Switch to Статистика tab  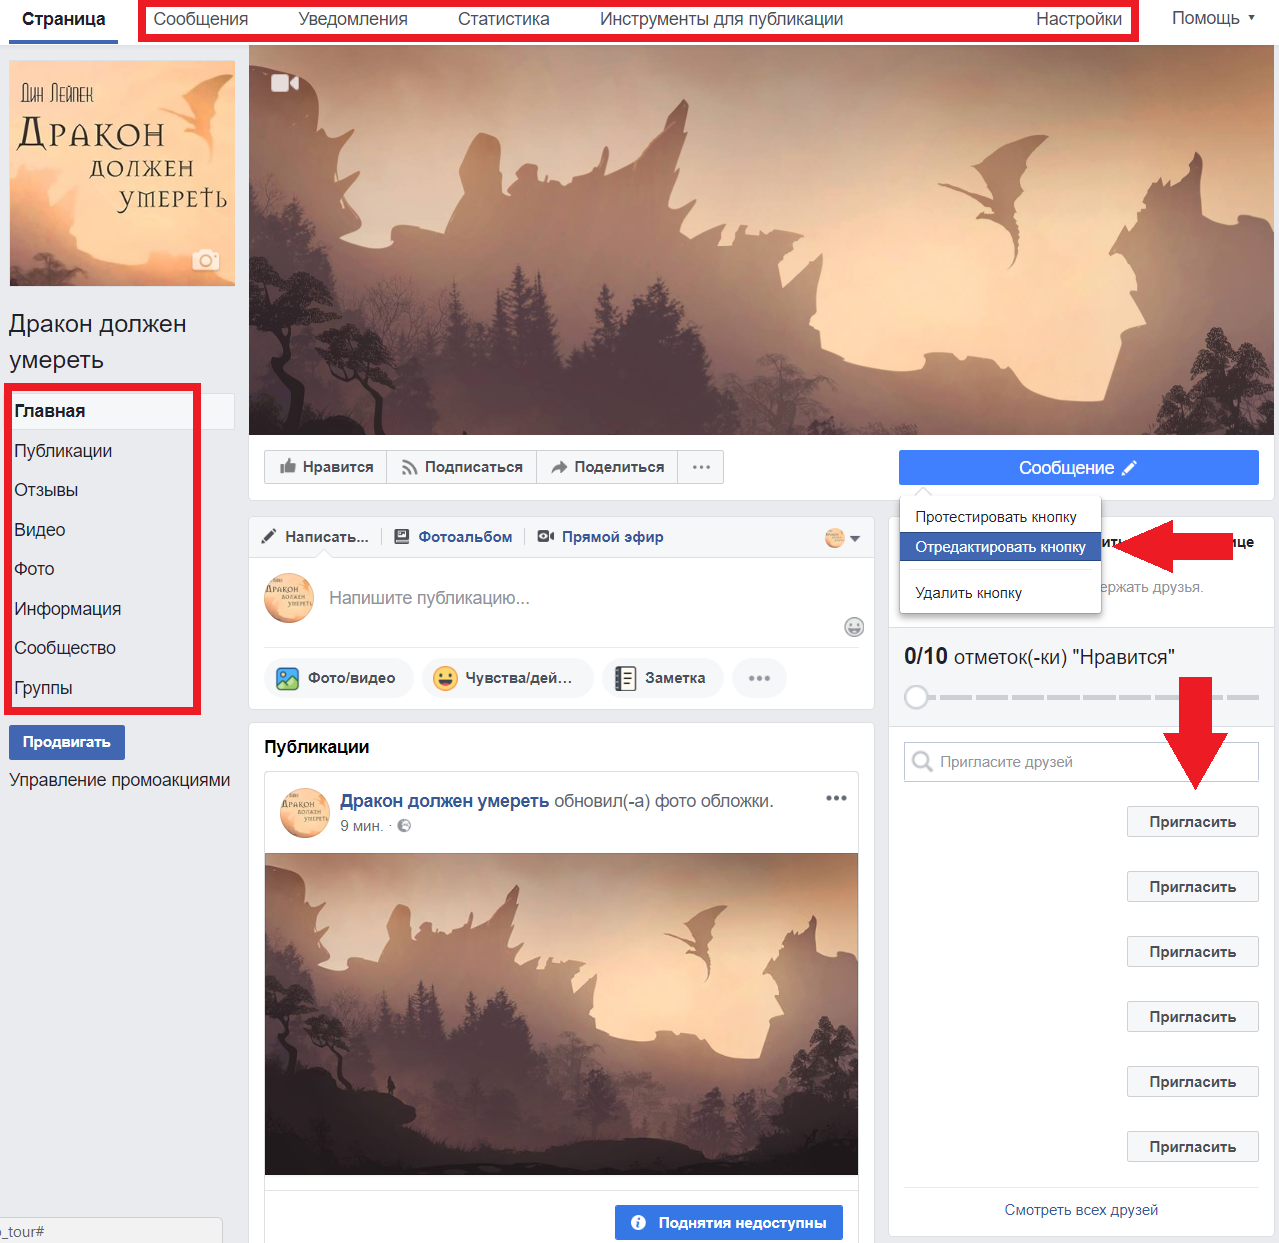(503, 19)
